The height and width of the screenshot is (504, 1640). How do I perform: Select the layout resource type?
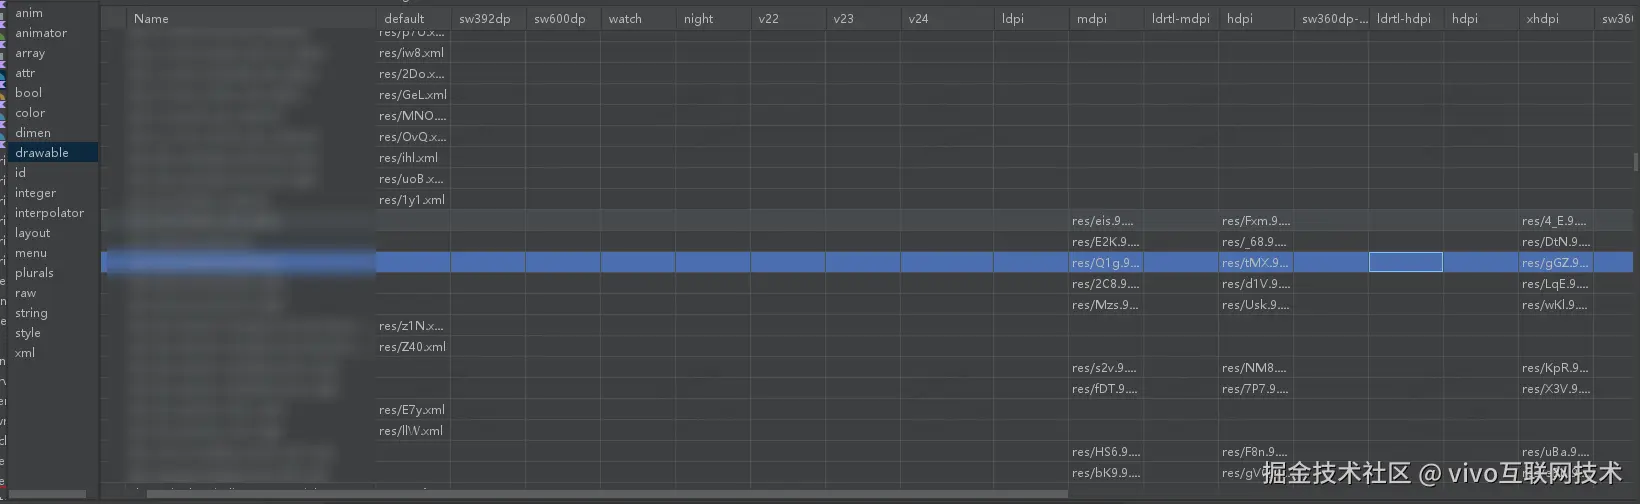32,233
